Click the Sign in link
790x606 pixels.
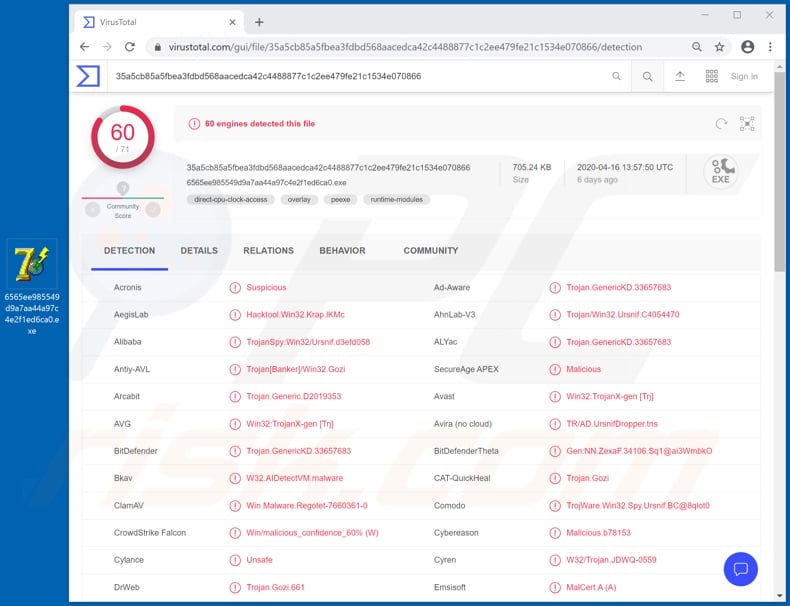(x=744, y=76)
